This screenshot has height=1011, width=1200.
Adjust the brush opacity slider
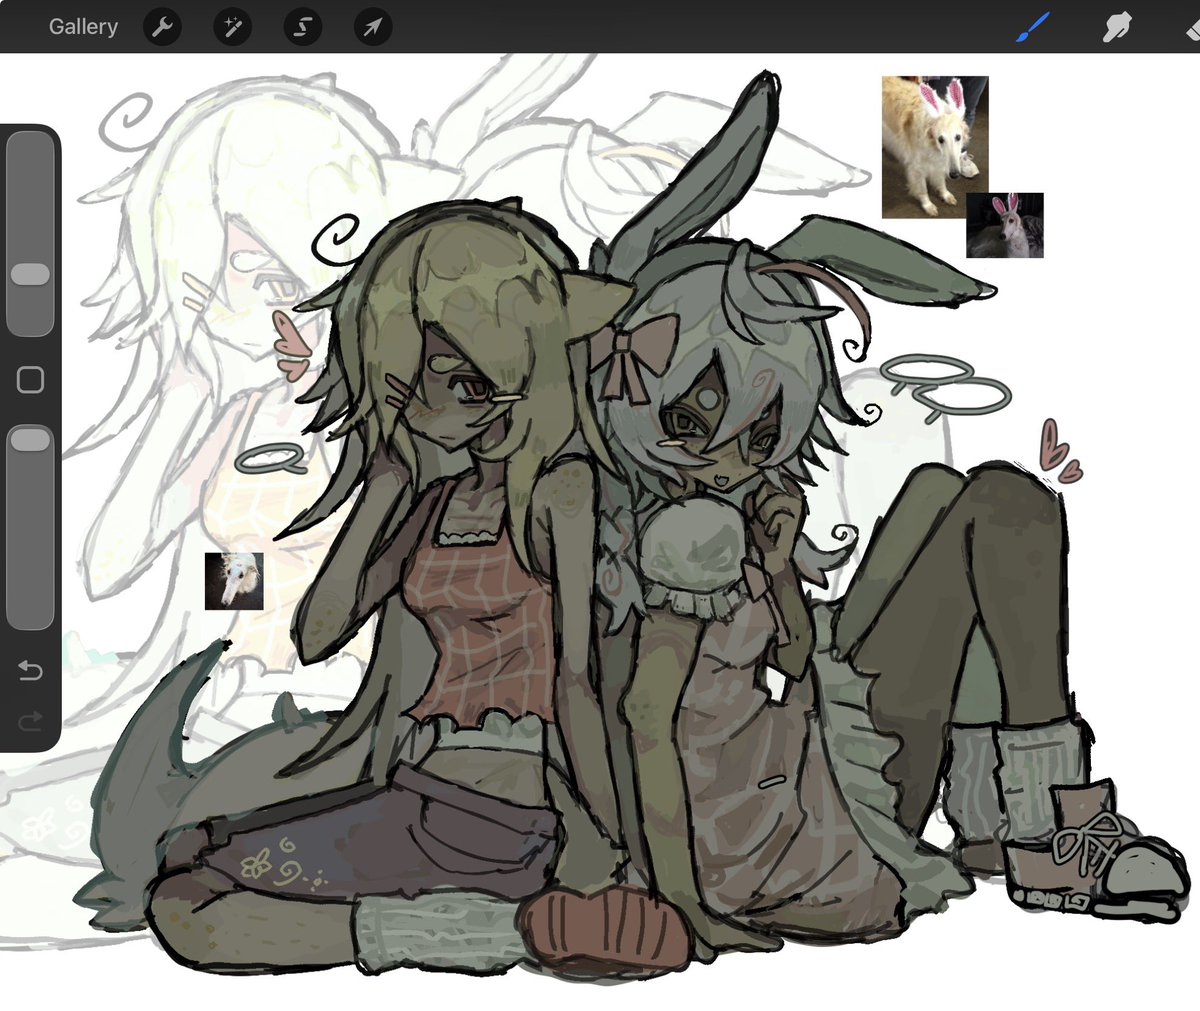pyautogui.click(x=30, y=525)
